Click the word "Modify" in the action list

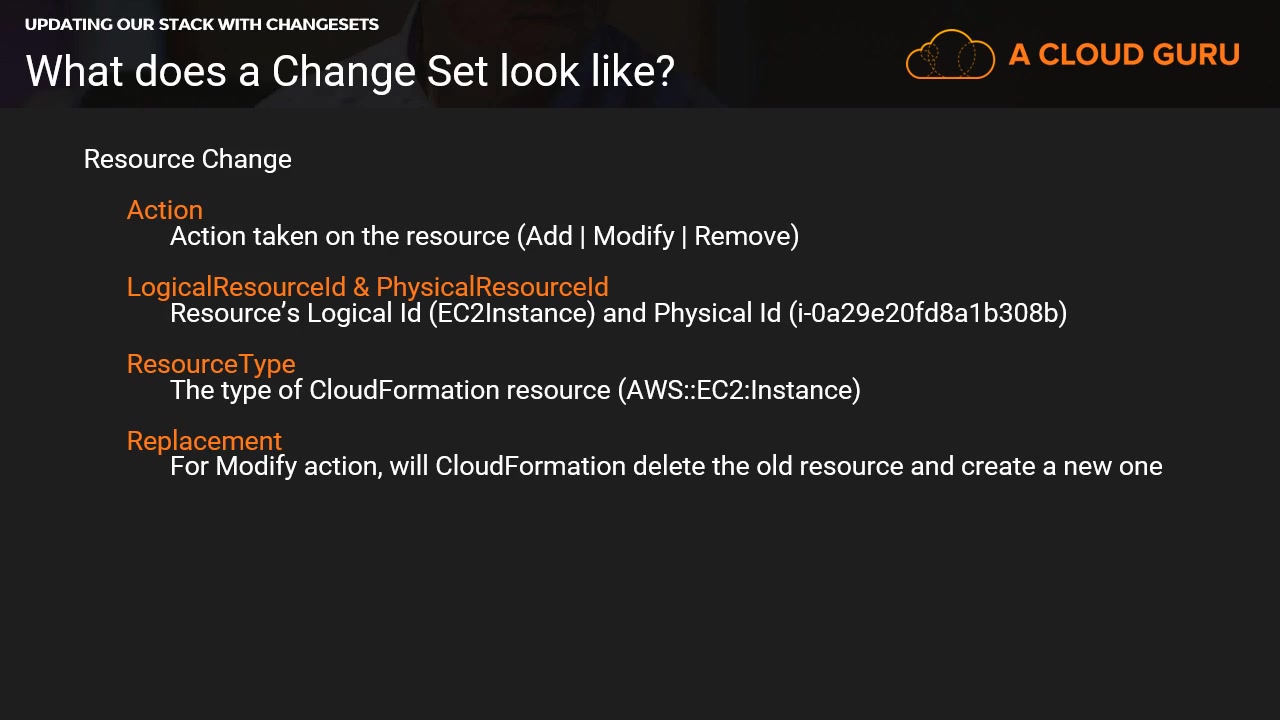click(x=633, y=236)
